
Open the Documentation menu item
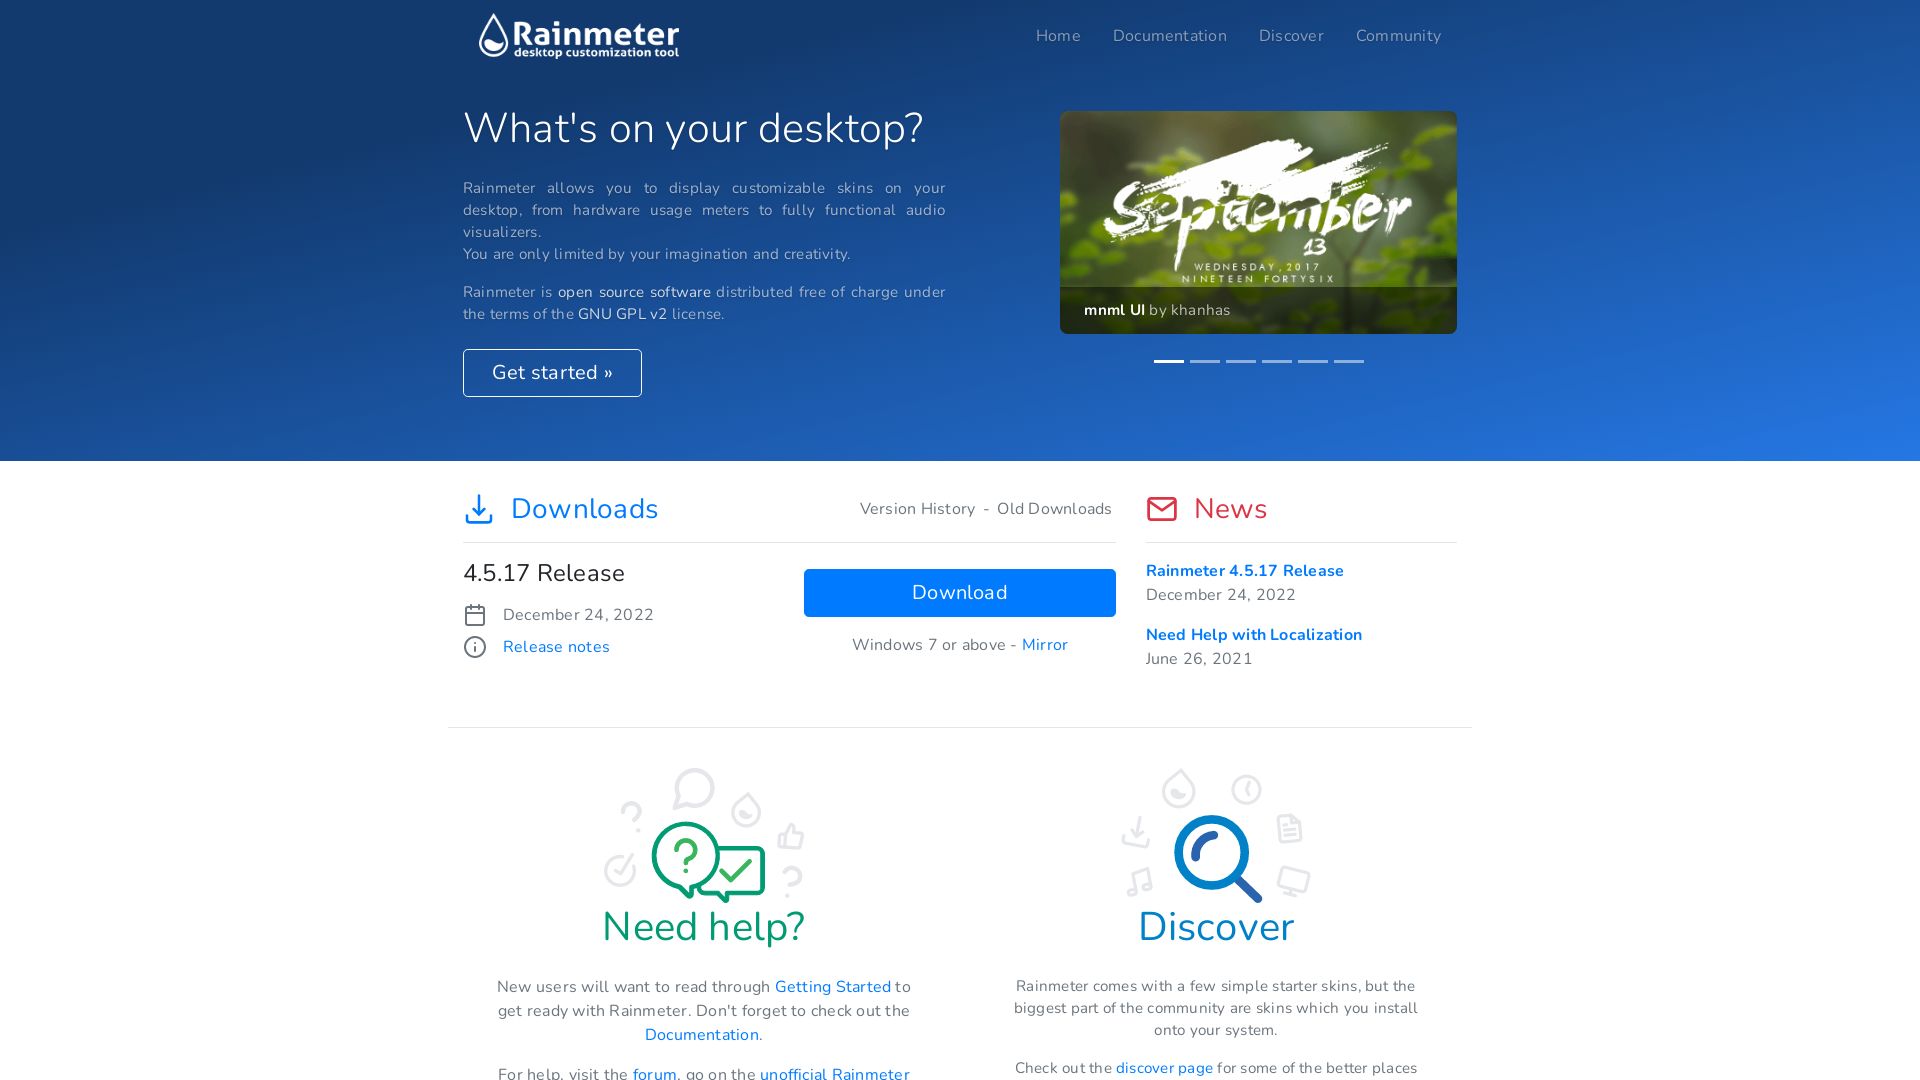click(1170, 36)
